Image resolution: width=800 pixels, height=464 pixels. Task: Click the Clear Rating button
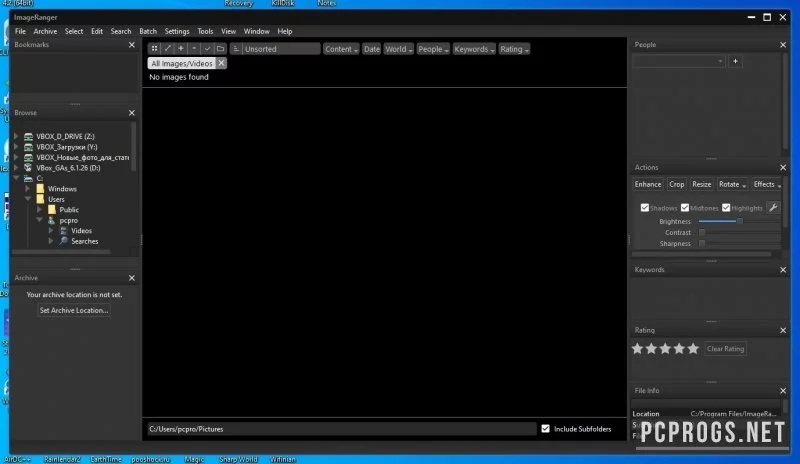tap(725, 349)
